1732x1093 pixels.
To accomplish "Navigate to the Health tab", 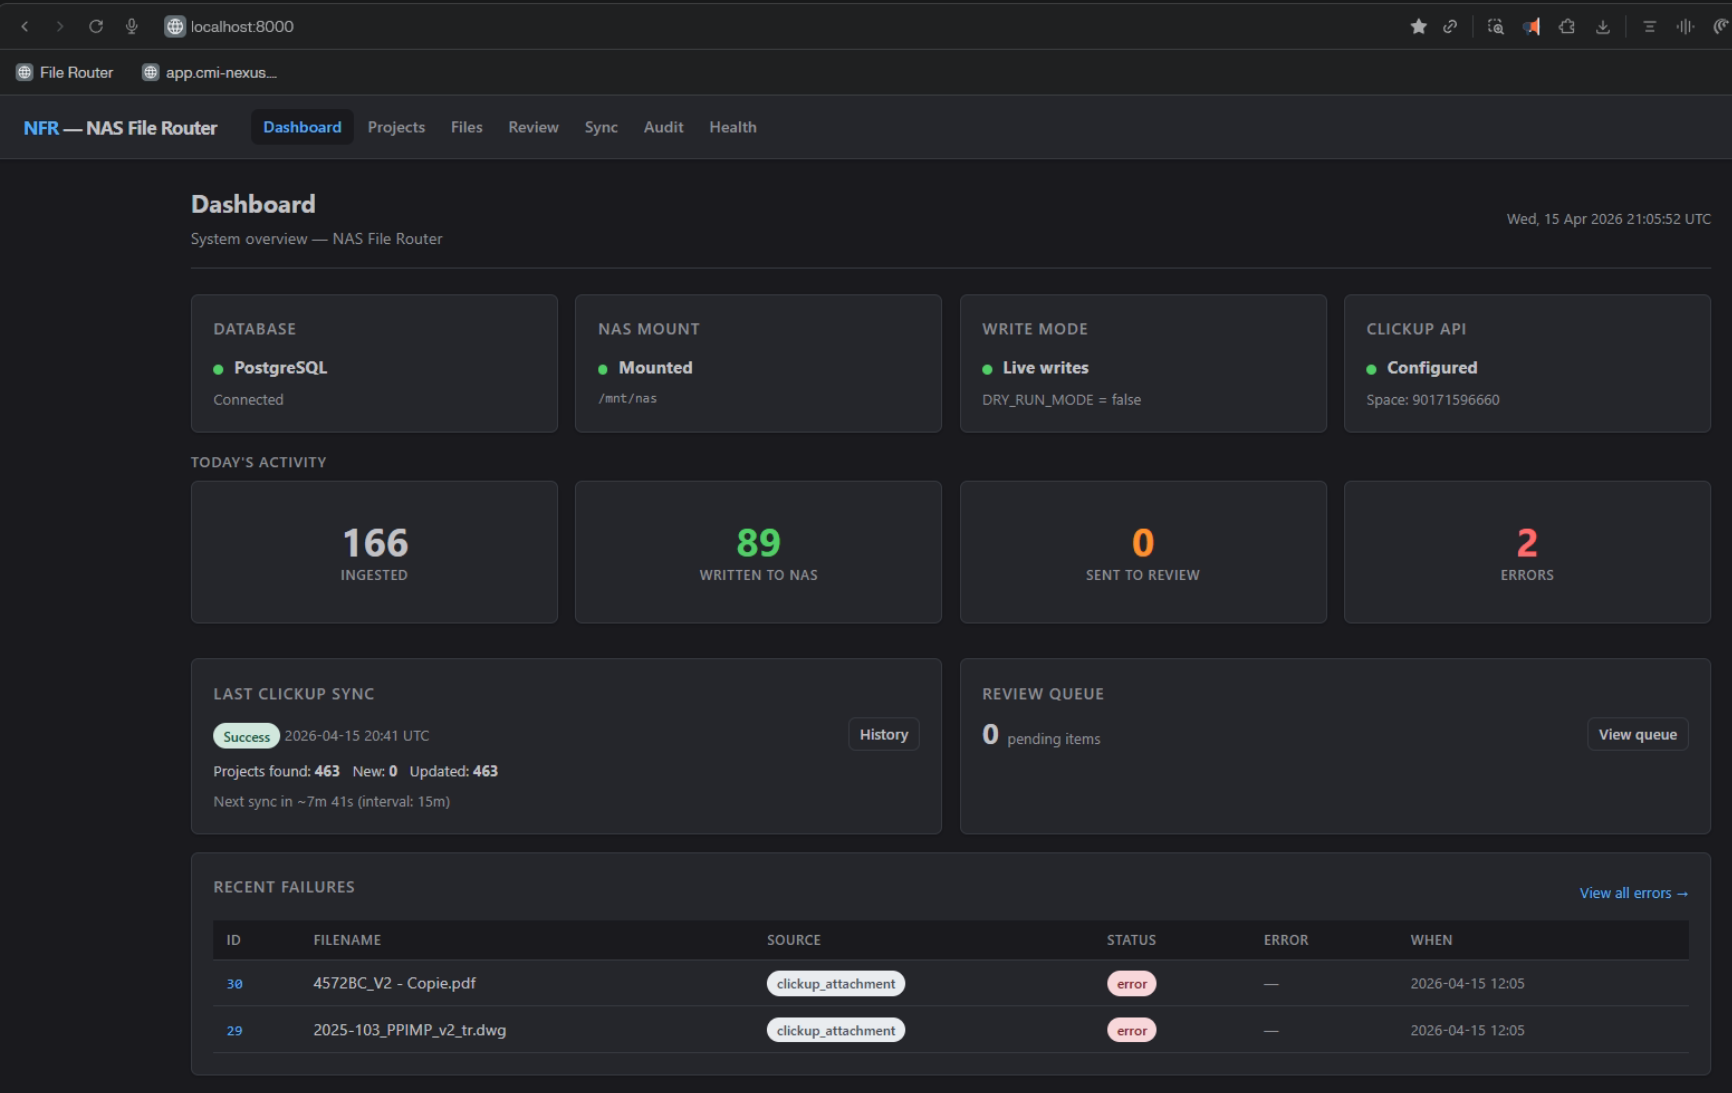I will point(733,127).
